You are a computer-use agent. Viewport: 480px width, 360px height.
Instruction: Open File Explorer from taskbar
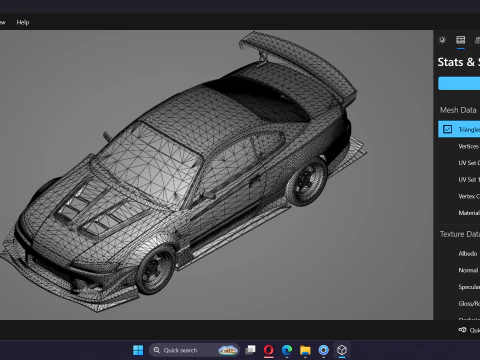pos(305,350)
